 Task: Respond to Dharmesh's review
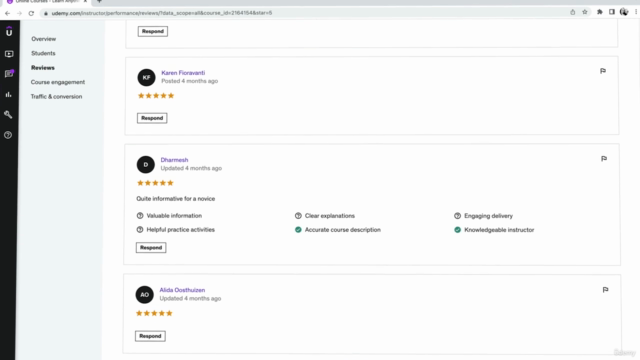(x=151, y=248)
